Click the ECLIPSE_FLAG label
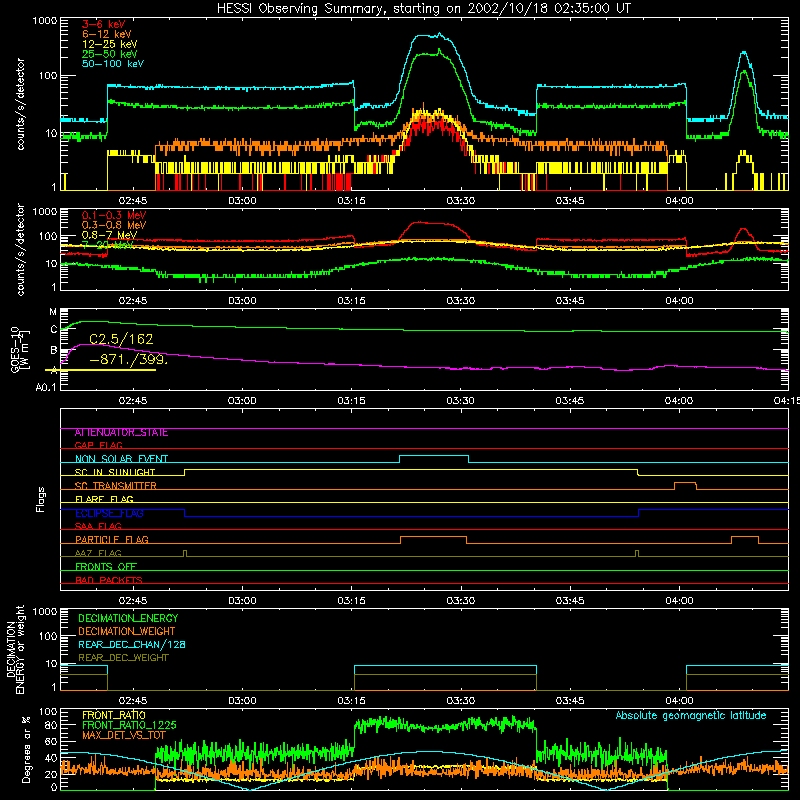Screen dimensions: 800x800 tap(109, 513)
